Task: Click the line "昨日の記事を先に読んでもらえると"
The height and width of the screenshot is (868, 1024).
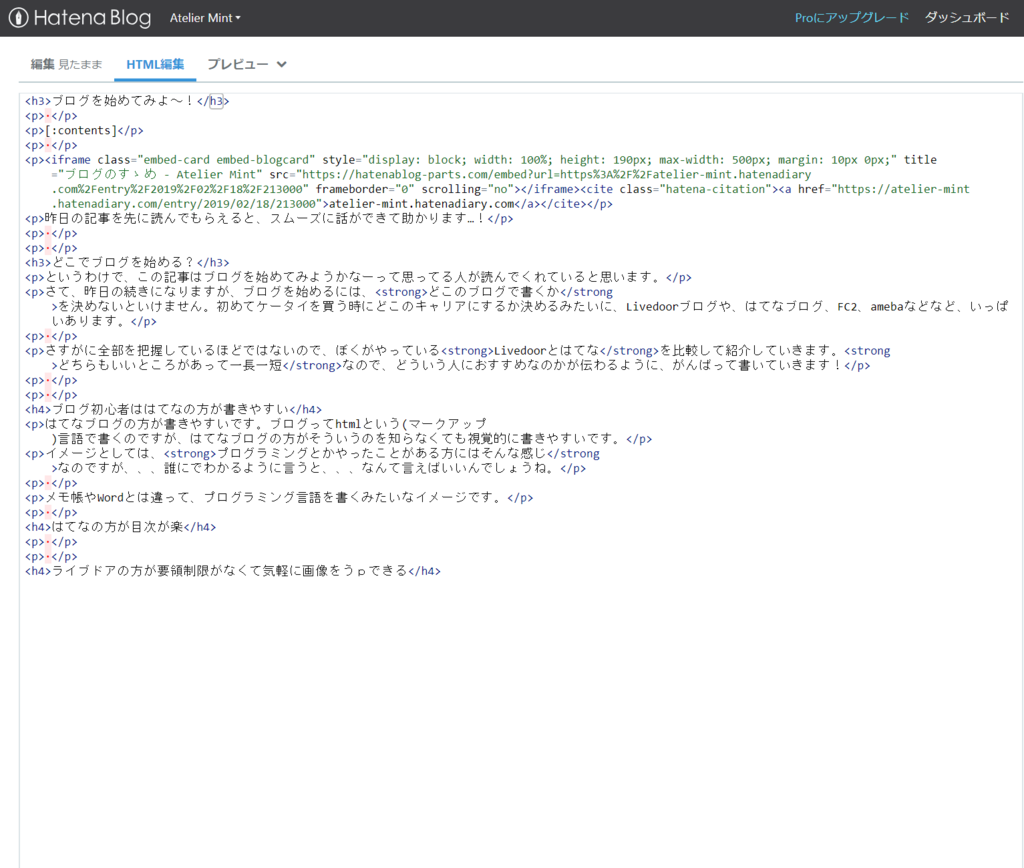Action: 269,219
